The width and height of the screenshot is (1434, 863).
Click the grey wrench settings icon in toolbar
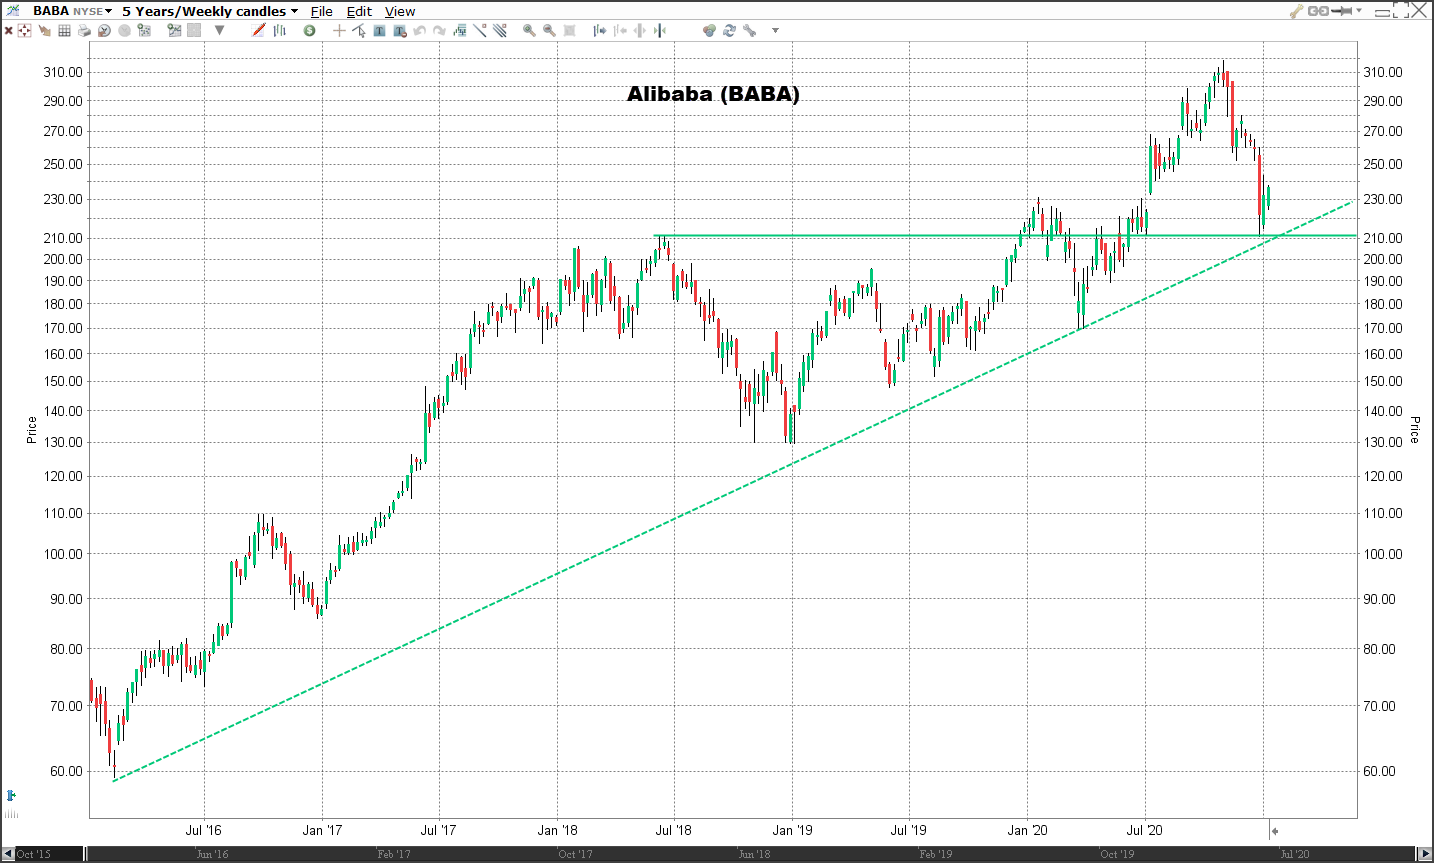750,31
